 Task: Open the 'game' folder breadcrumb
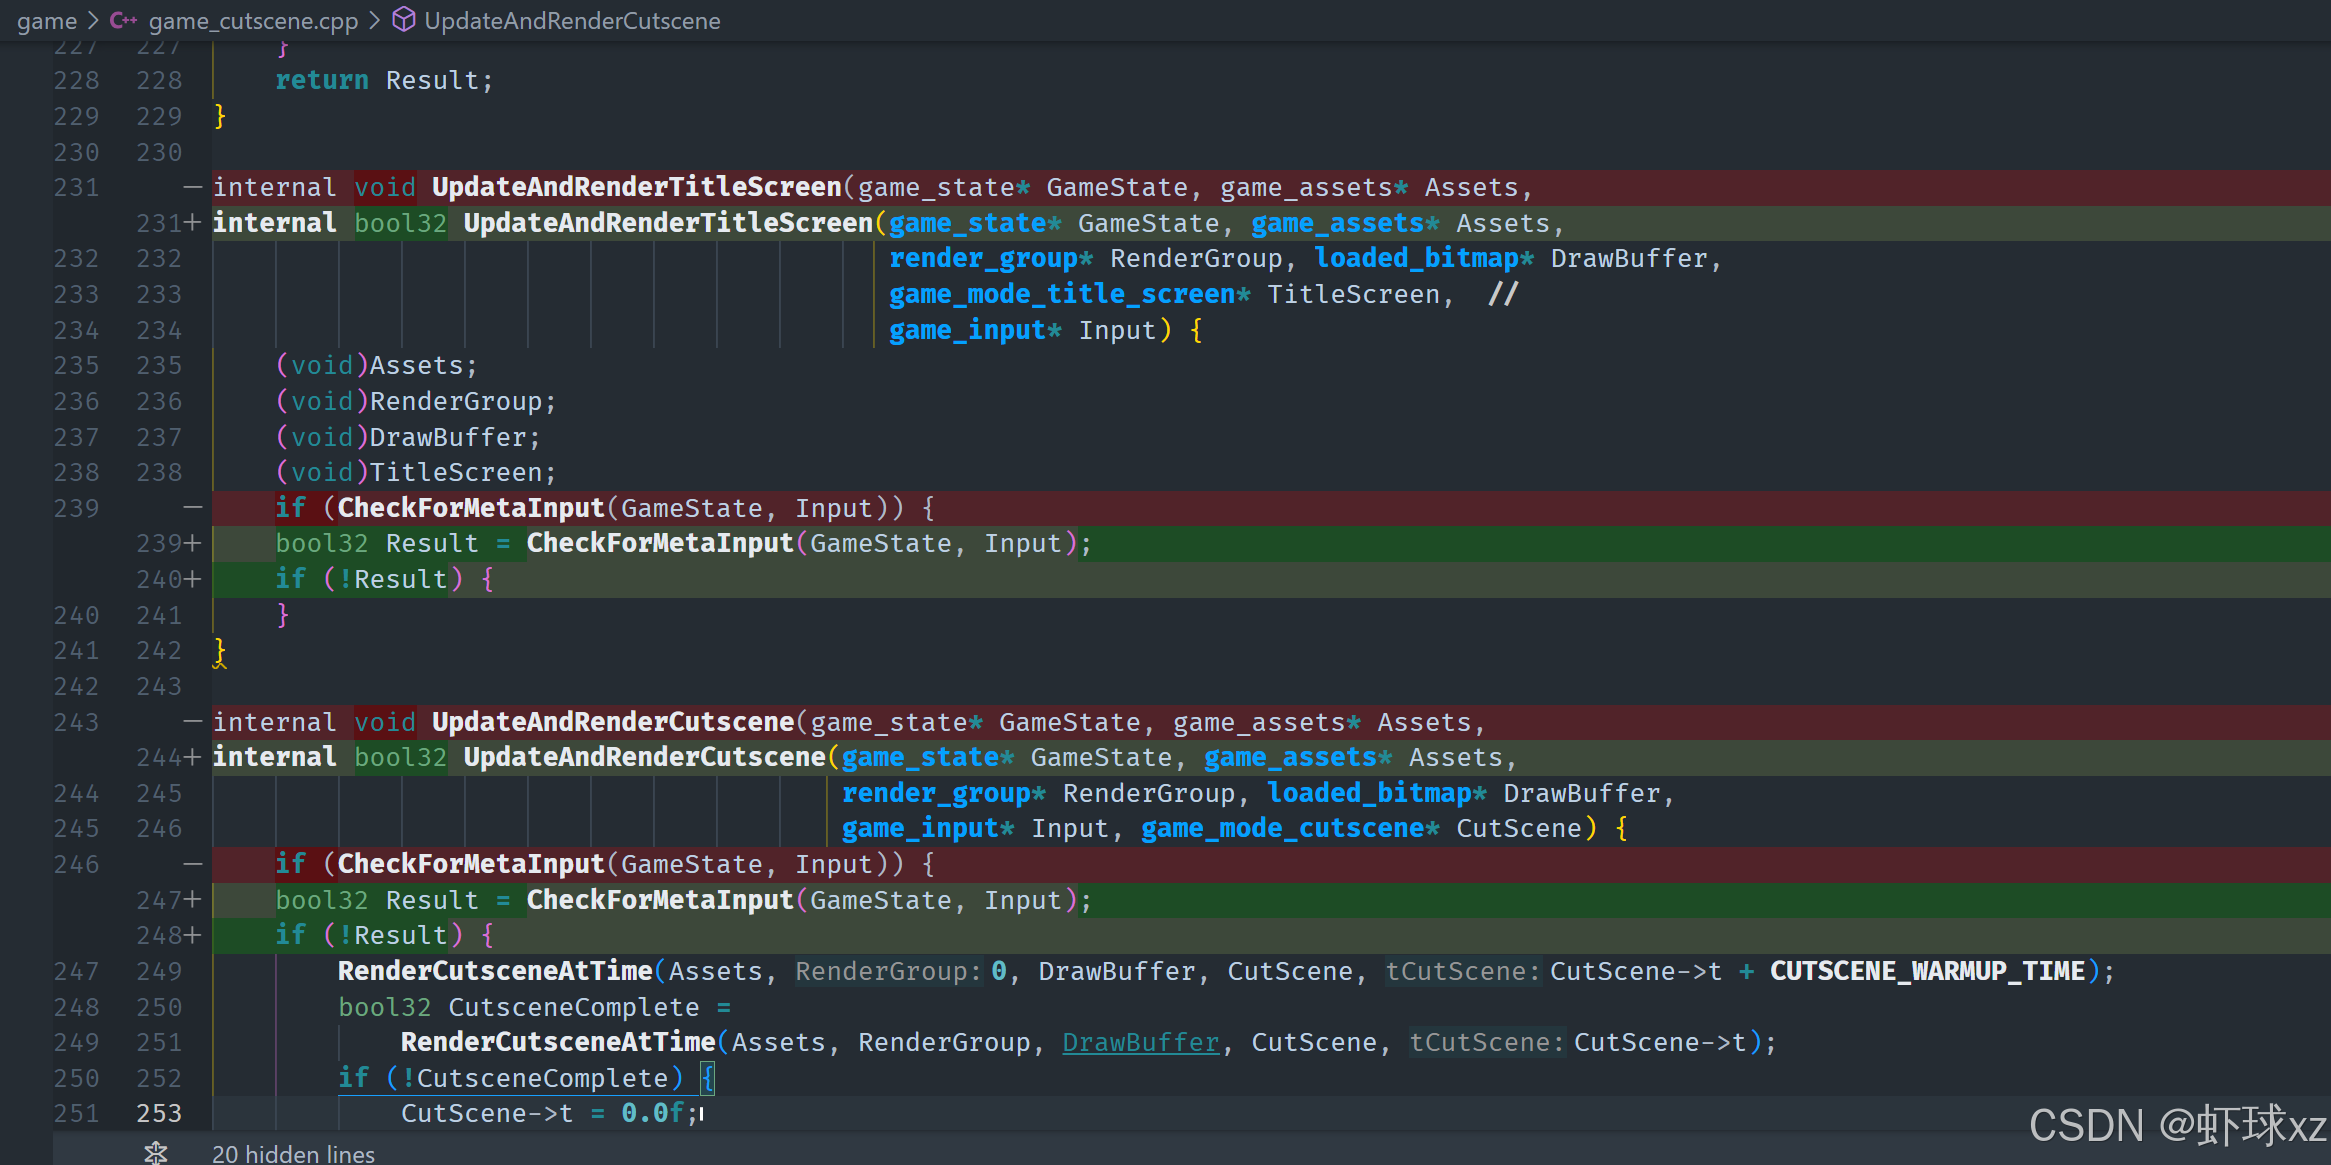46,21
